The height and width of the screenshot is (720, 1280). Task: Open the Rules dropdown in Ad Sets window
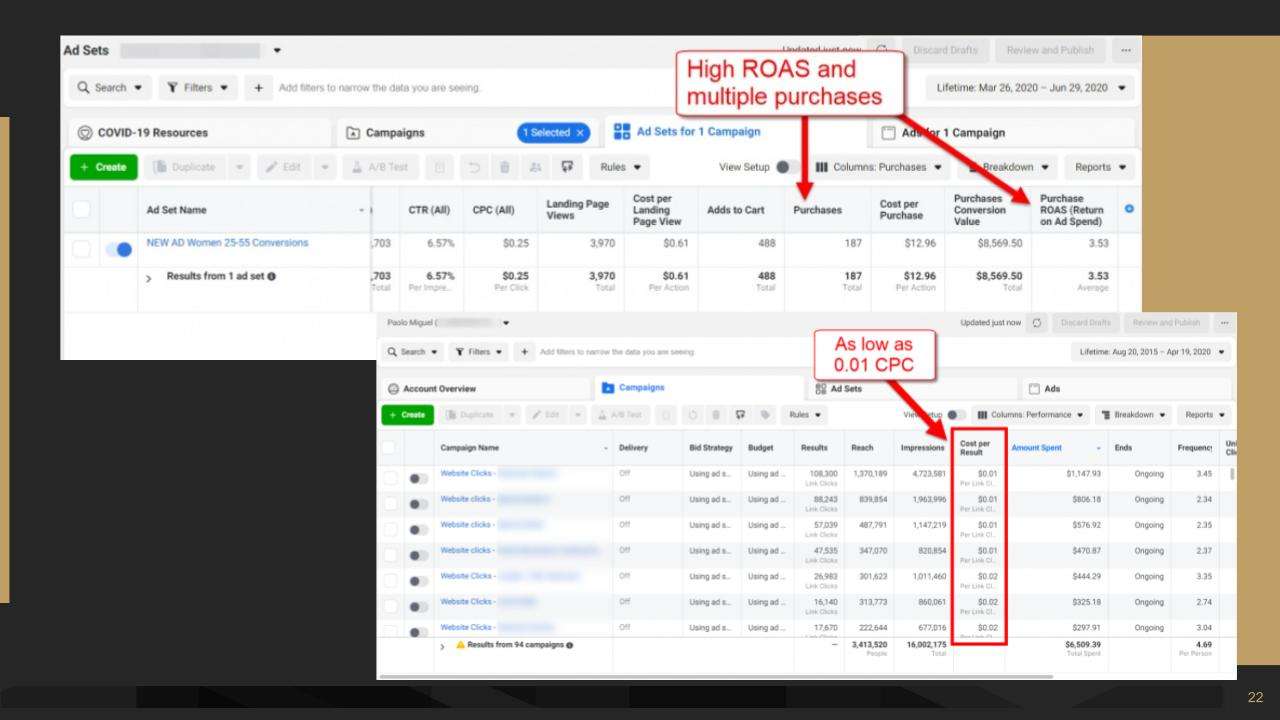click(x=620, y=167)
